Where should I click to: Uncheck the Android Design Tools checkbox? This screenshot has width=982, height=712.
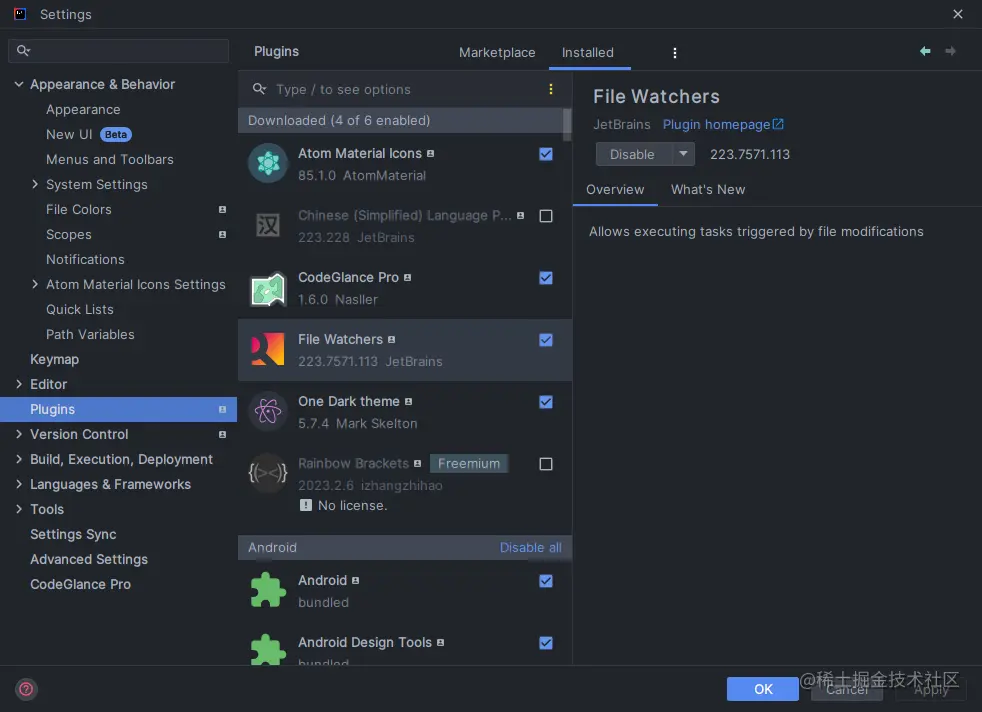546,643
